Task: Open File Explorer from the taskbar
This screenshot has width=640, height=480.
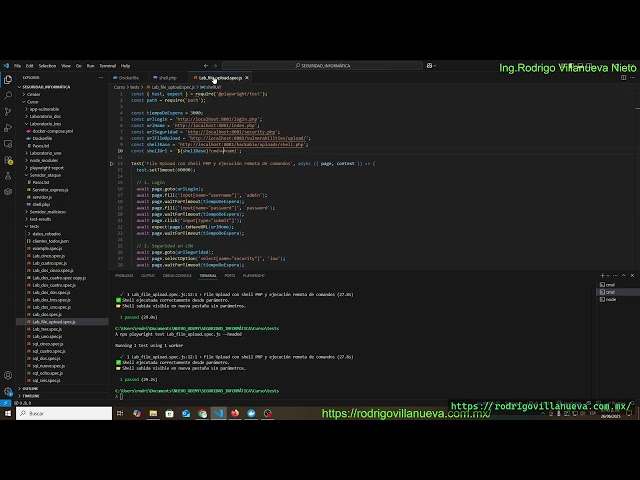Action: pyautogui.click(x=153, y=413)
